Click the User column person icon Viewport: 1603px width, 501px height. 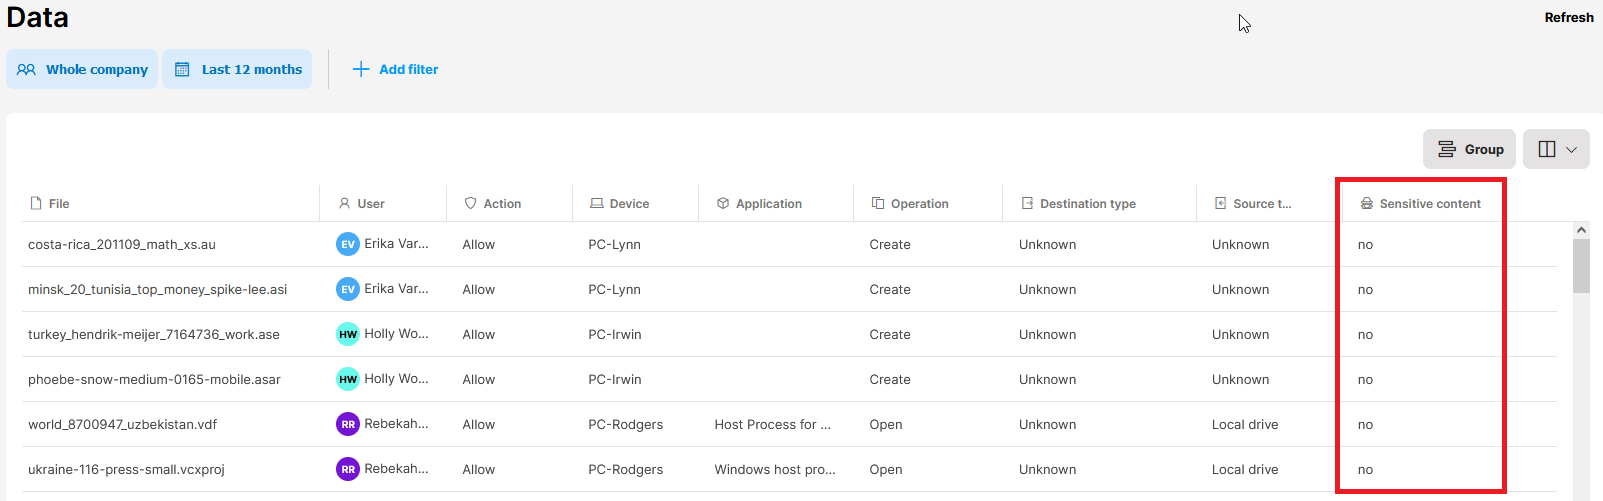(345, 204)
